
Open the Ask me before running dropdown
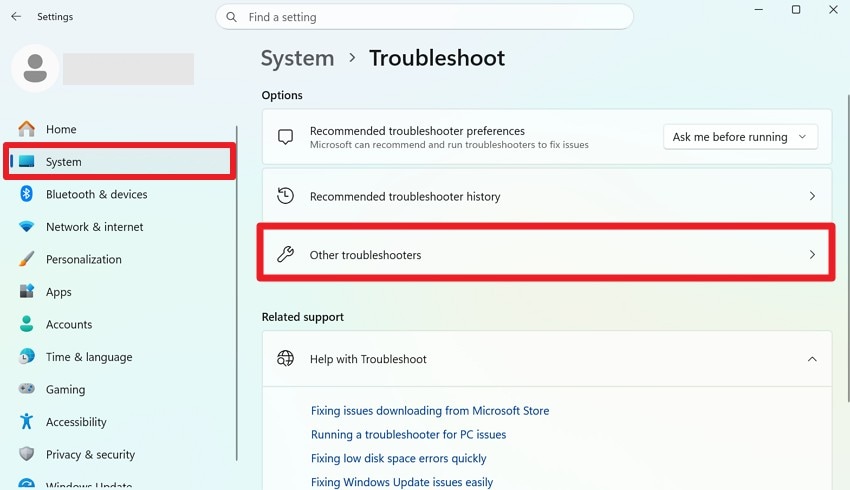pyautogui.click(x=740, y=137)
